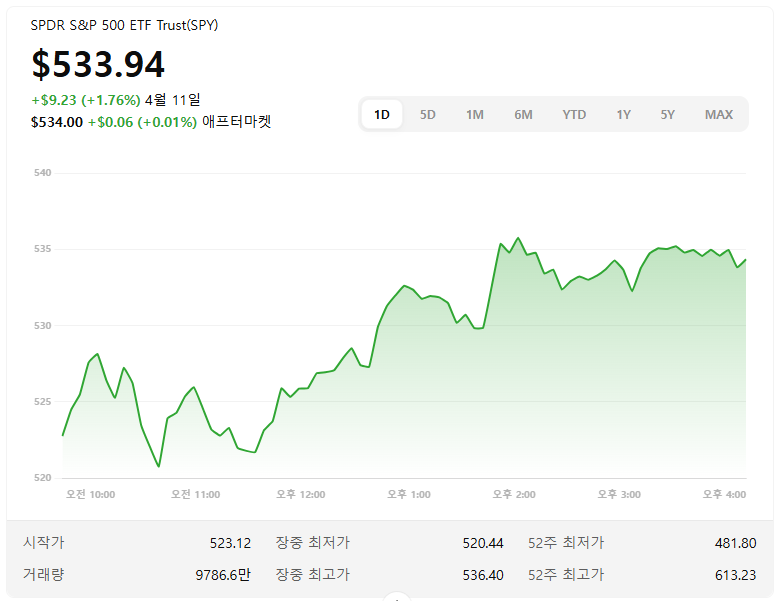Click the 오전 11:00 axis label
782x601 pixels.
click(x=196, y=494)
